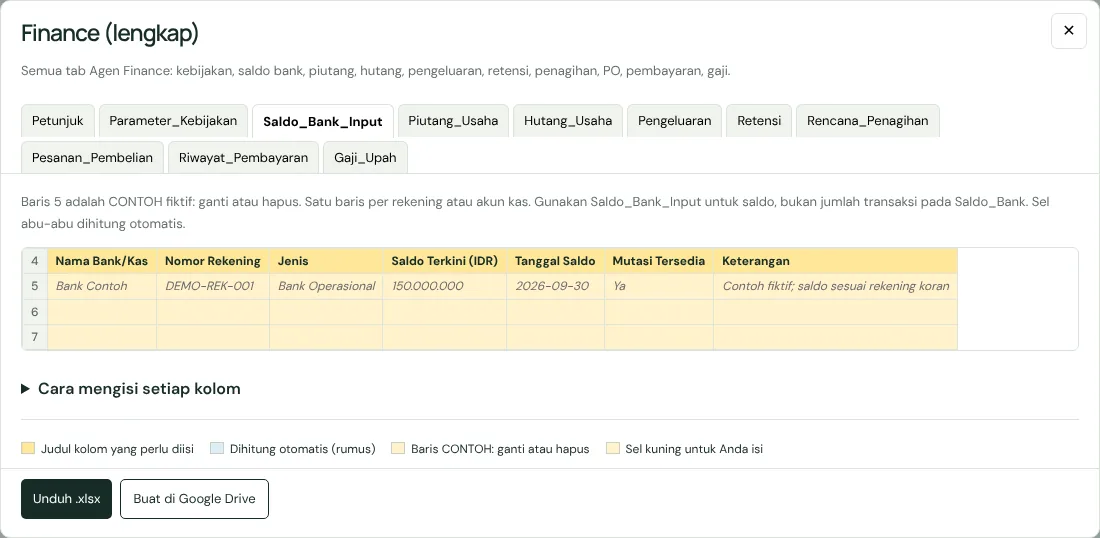1100x538 pixels.
Task: Expand the 'Cara mengisi setiap kolom' section
Action: point(130,389)
